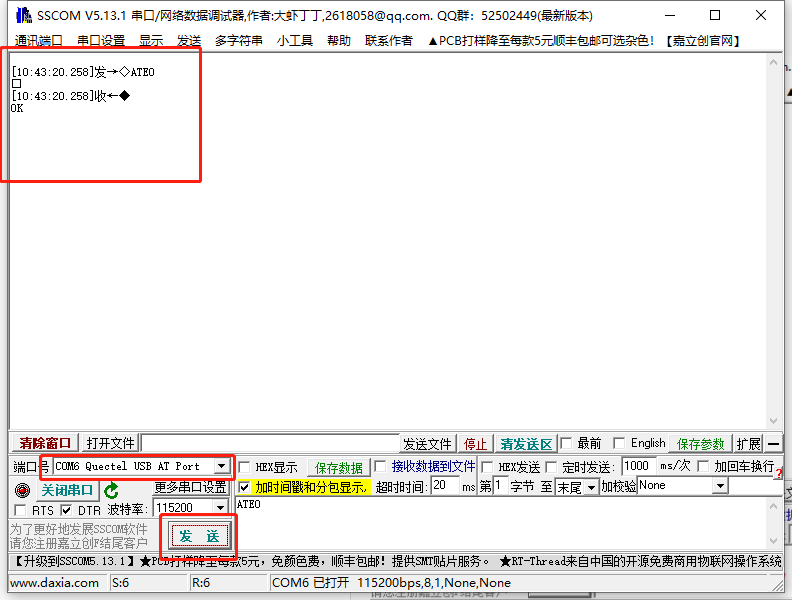Click the 发送文件 button

(427, 444)
